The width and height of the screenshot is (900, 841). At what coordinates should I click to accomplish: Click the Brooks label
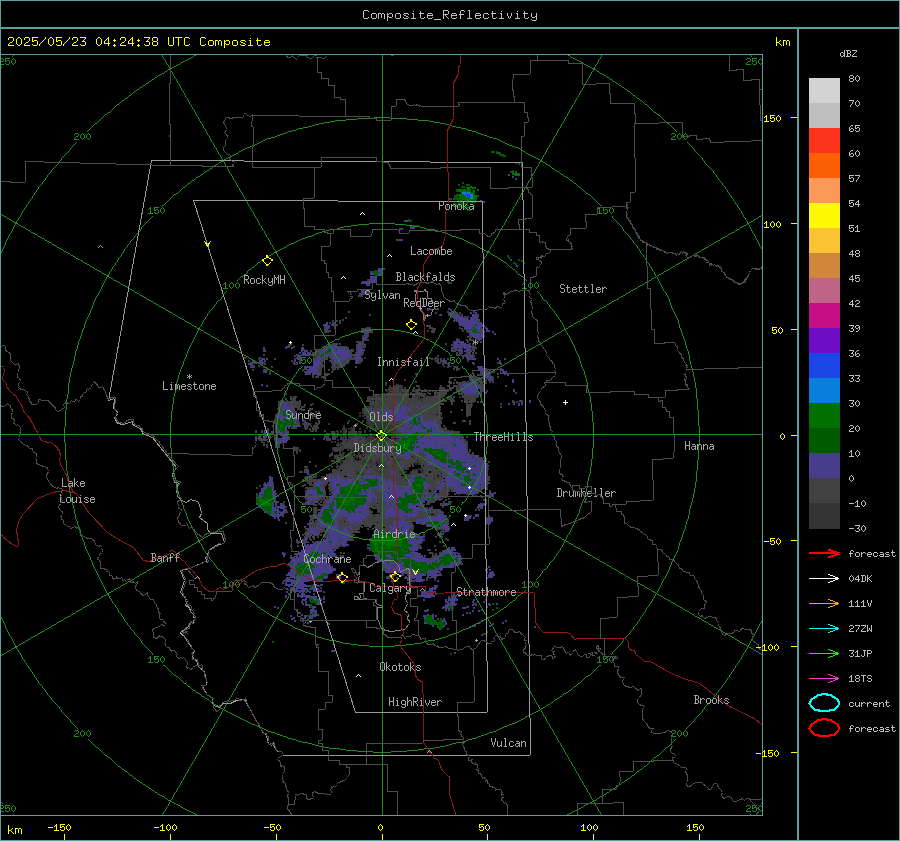pyautogui.click(x=711, y=700)
